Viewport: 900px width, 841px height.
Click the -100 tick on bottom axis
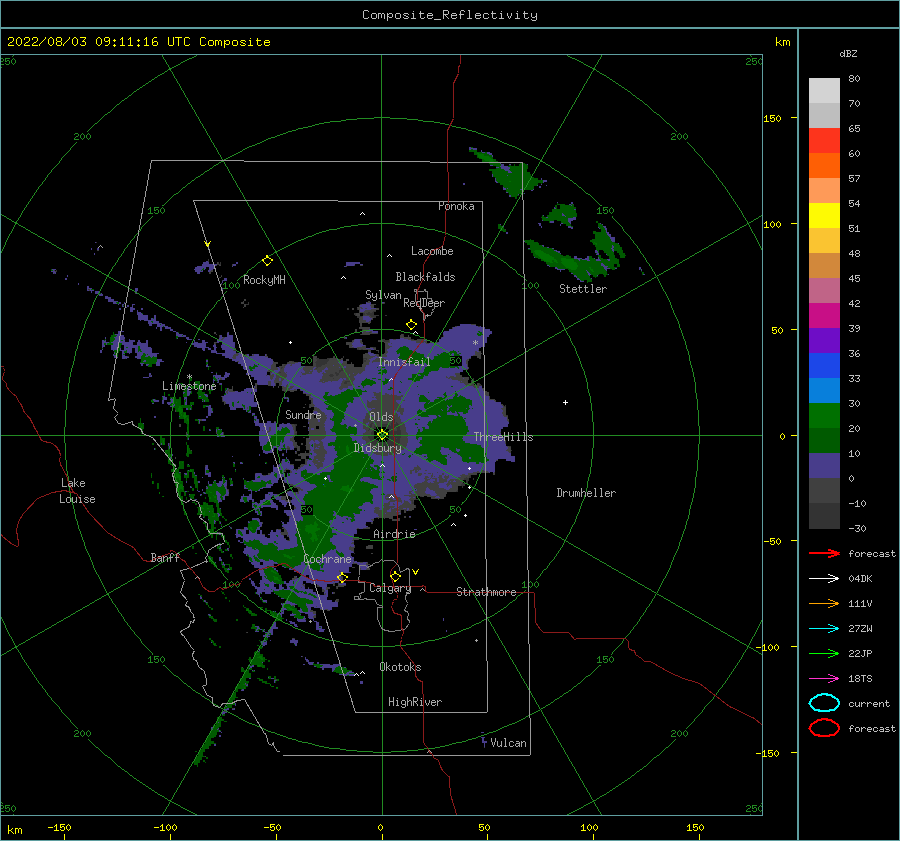(x=165, y=827)
